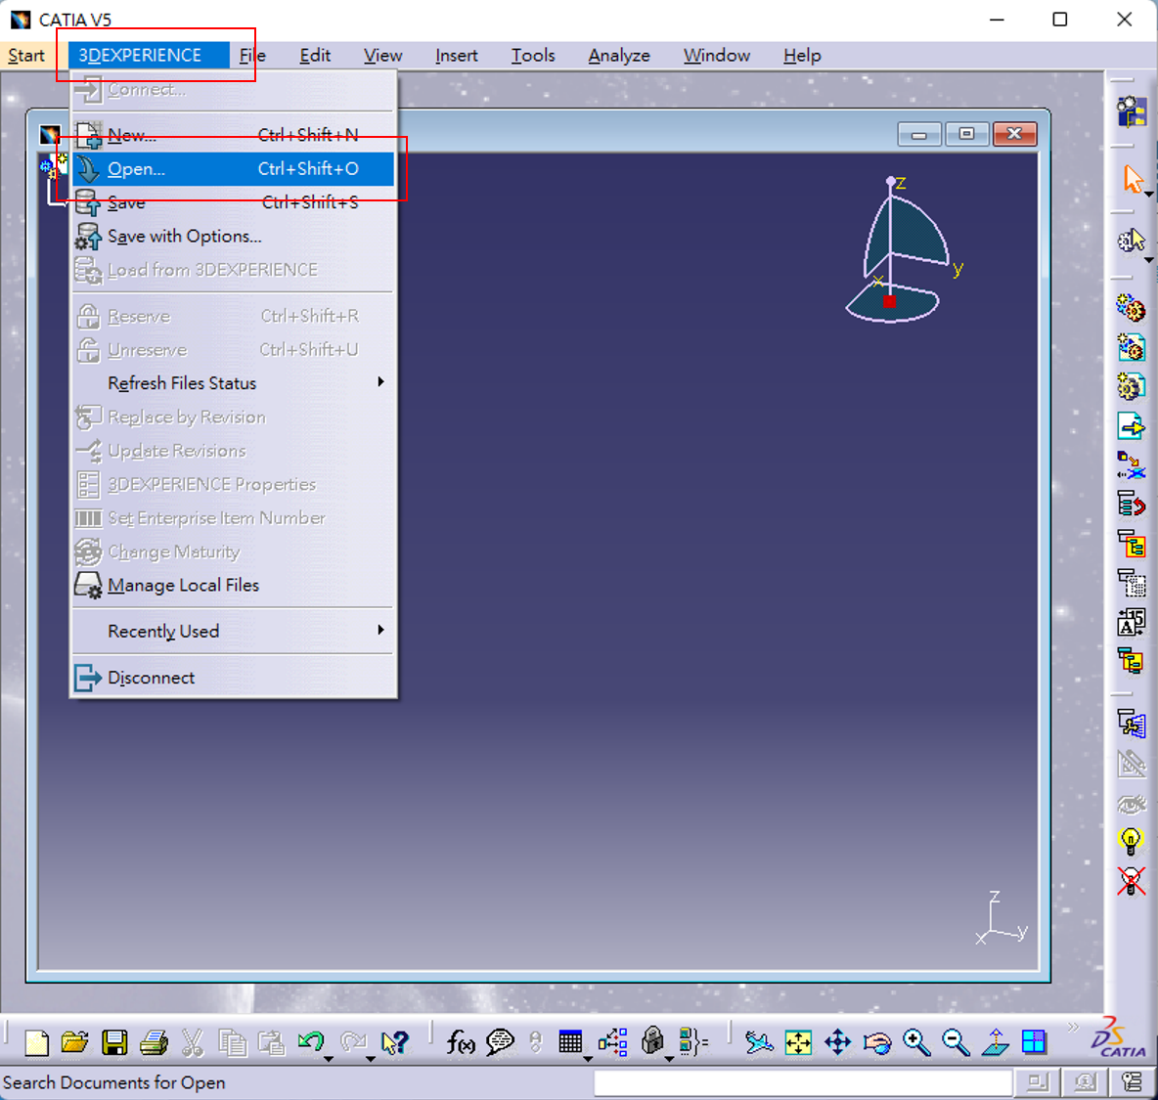
Task: Click the red square on the 3D compass
Action: click(x=889, y=301)
